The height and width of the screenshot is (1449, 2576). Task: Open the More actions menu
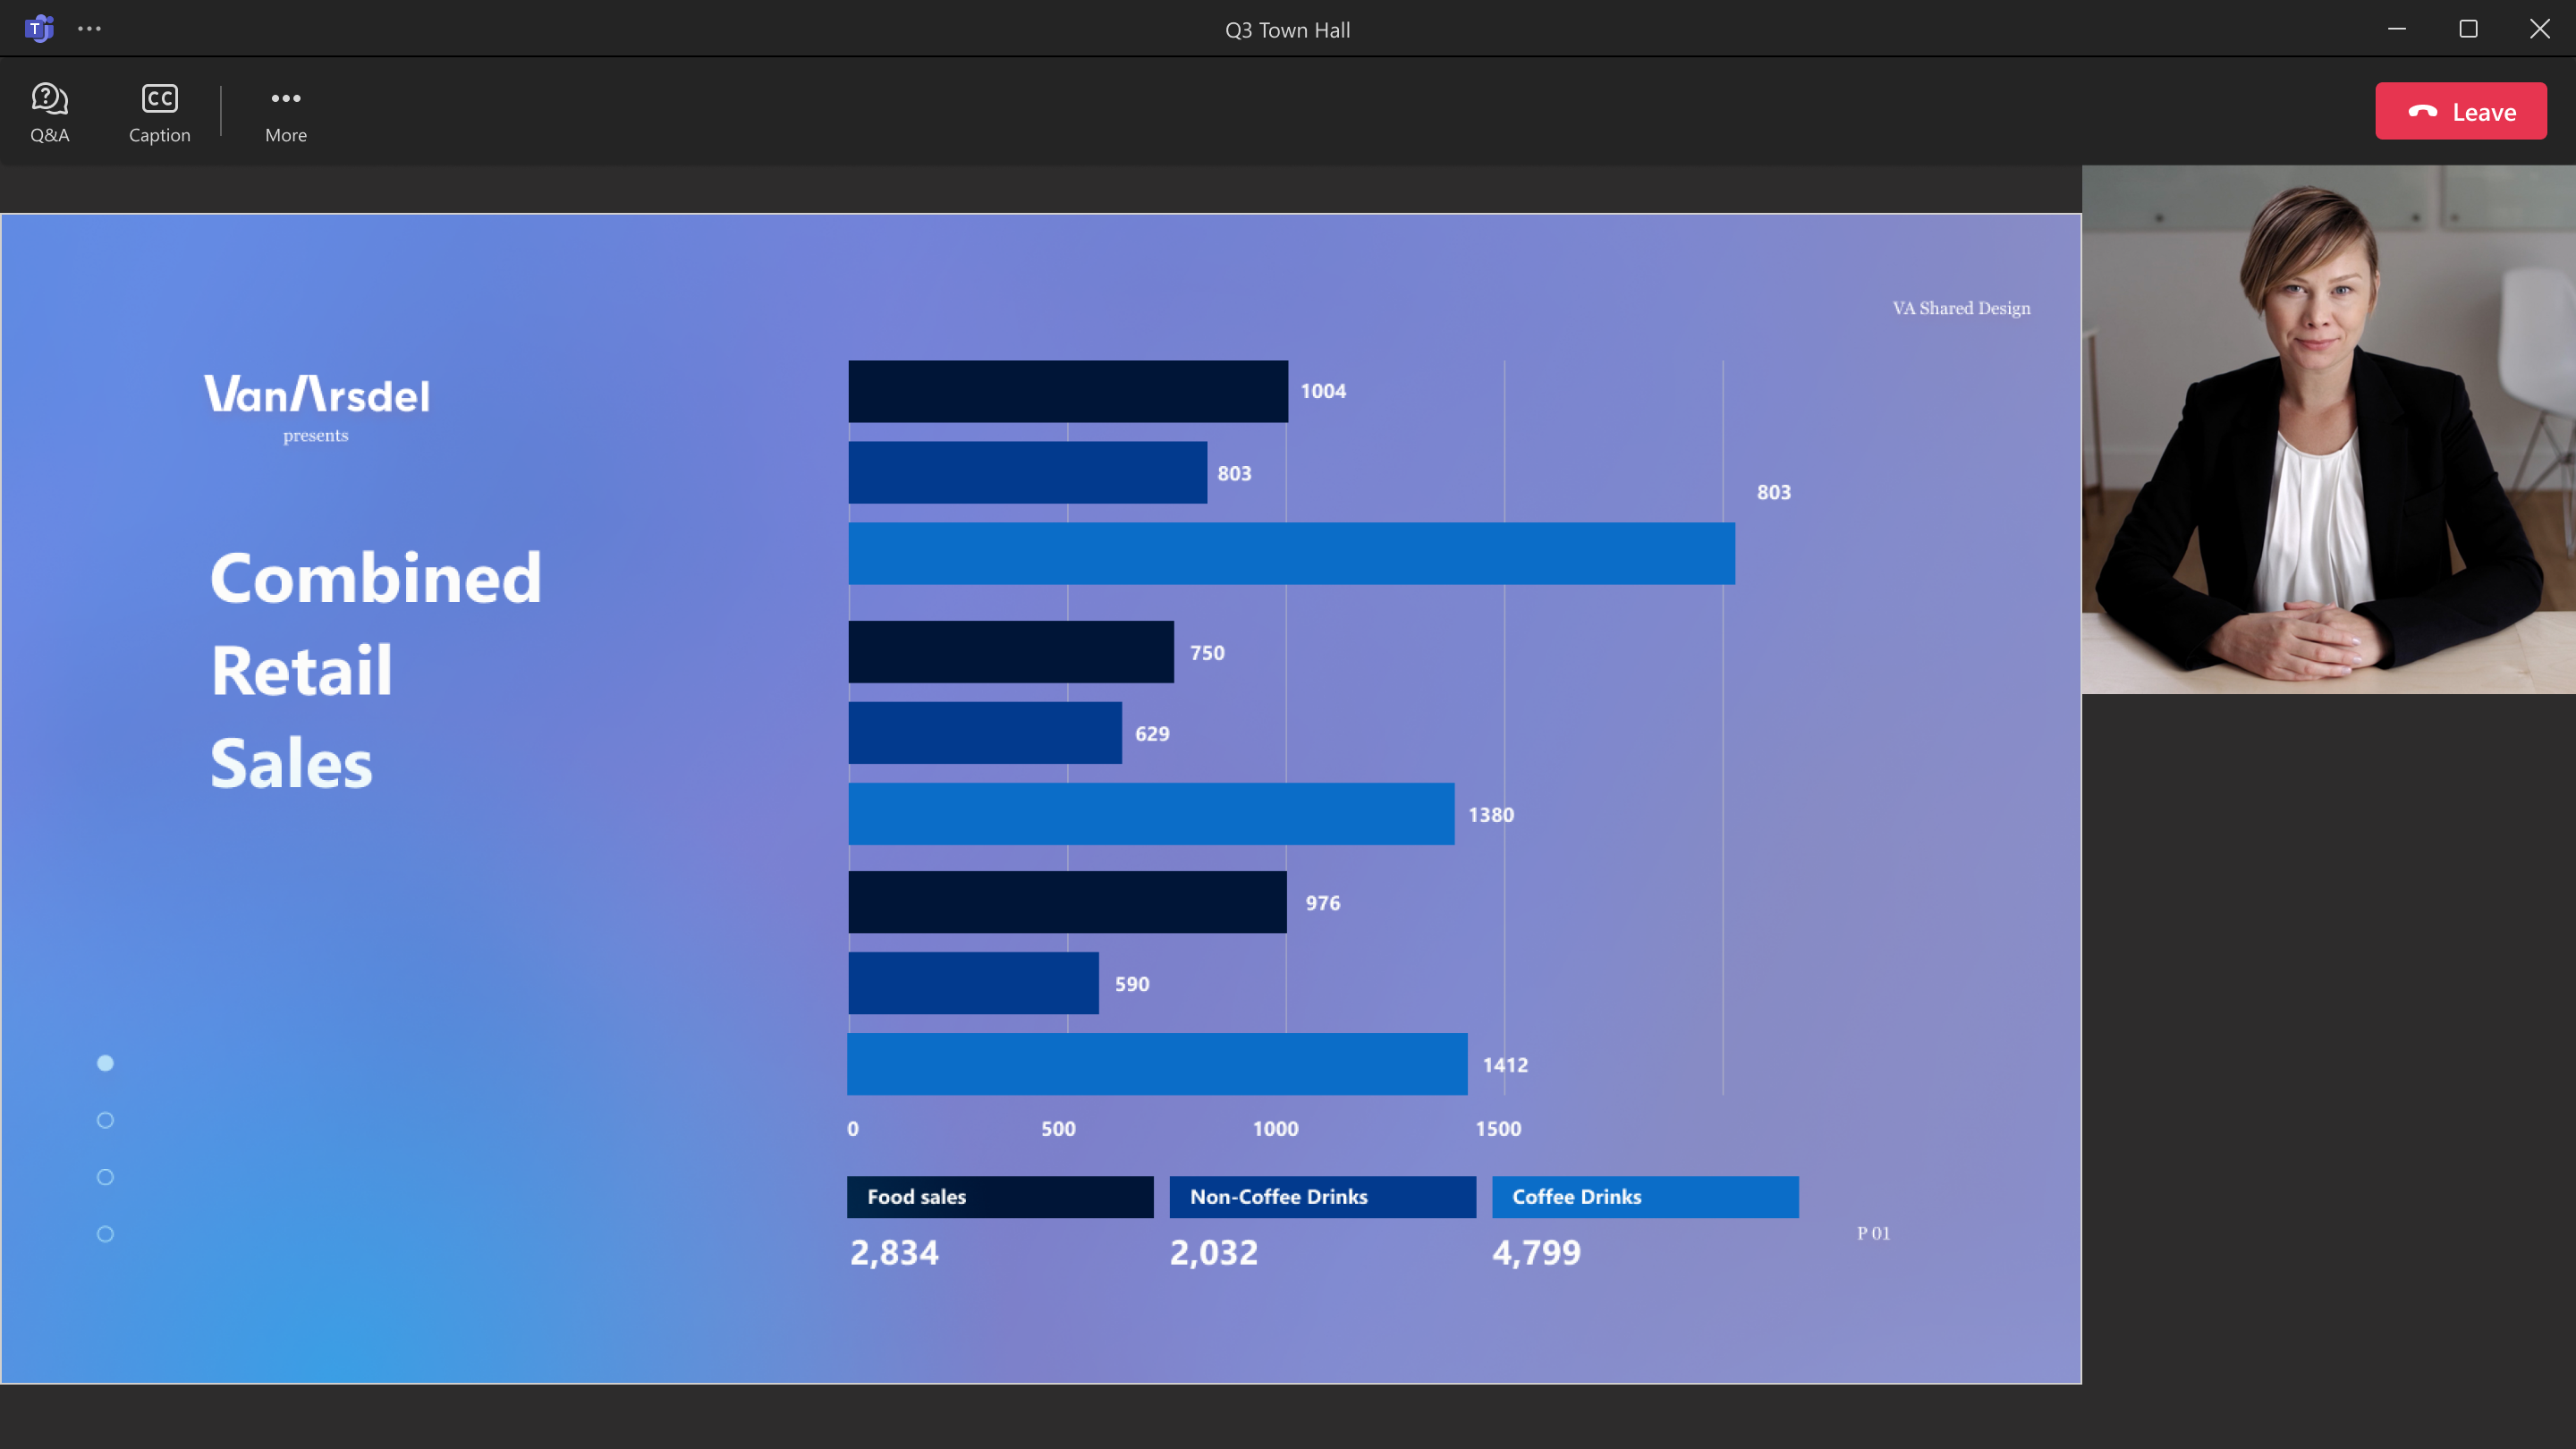tap(285, 112)
